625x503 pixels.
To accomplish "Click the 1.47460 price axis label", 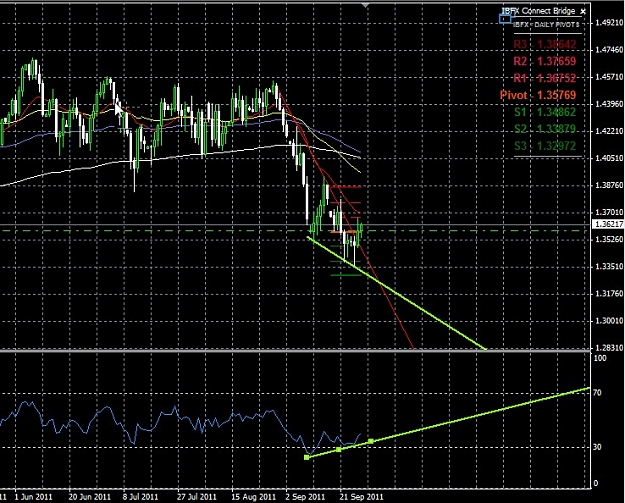I will 609,50.
